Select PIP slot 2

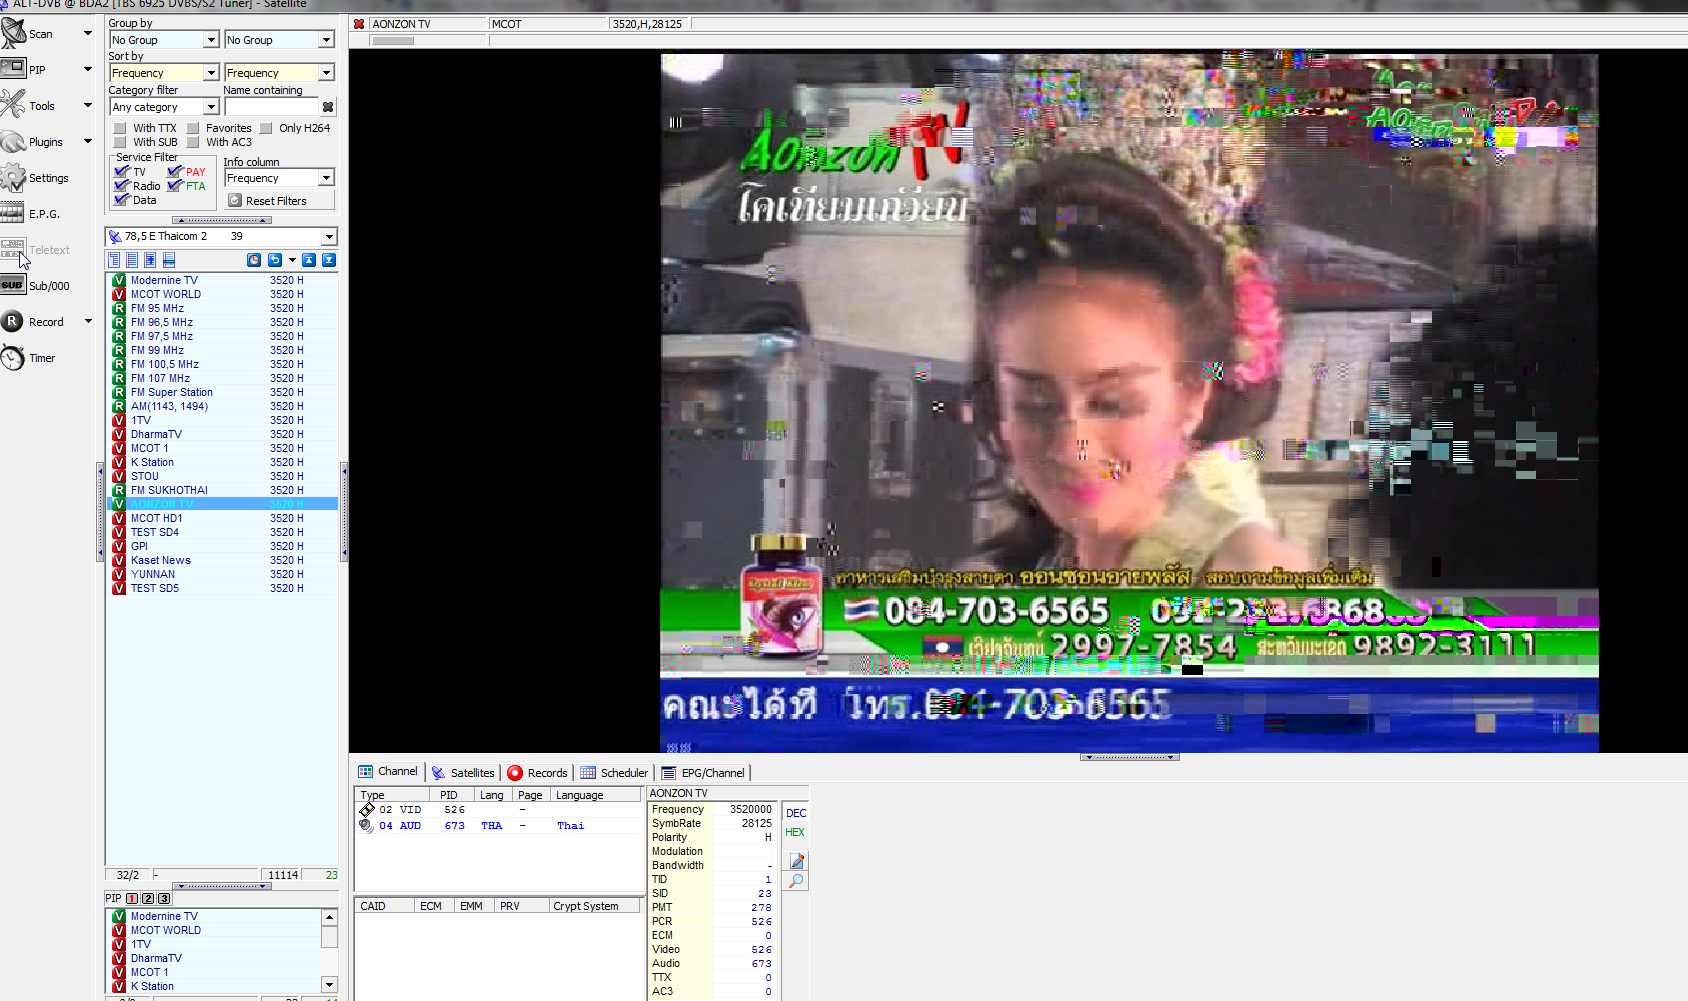click(148, 898)
